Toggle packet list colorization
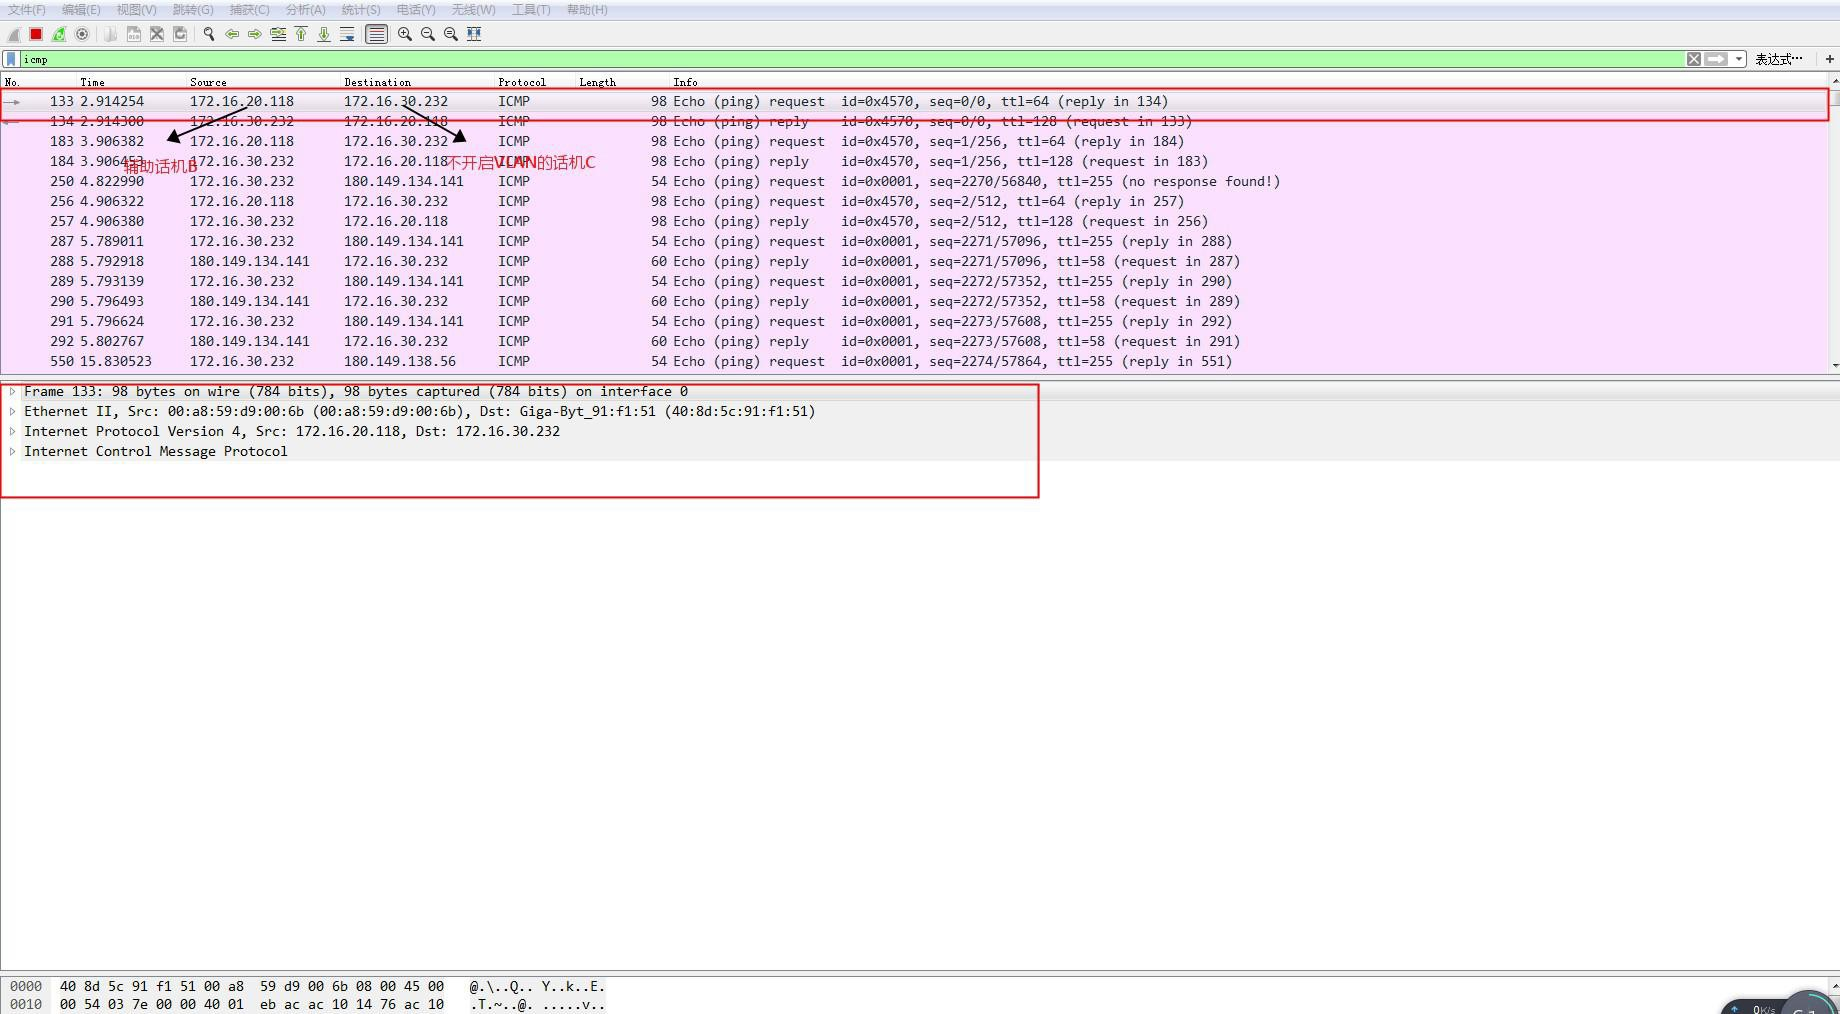Screen dimensions: 1840x1014 click(376, 34)
